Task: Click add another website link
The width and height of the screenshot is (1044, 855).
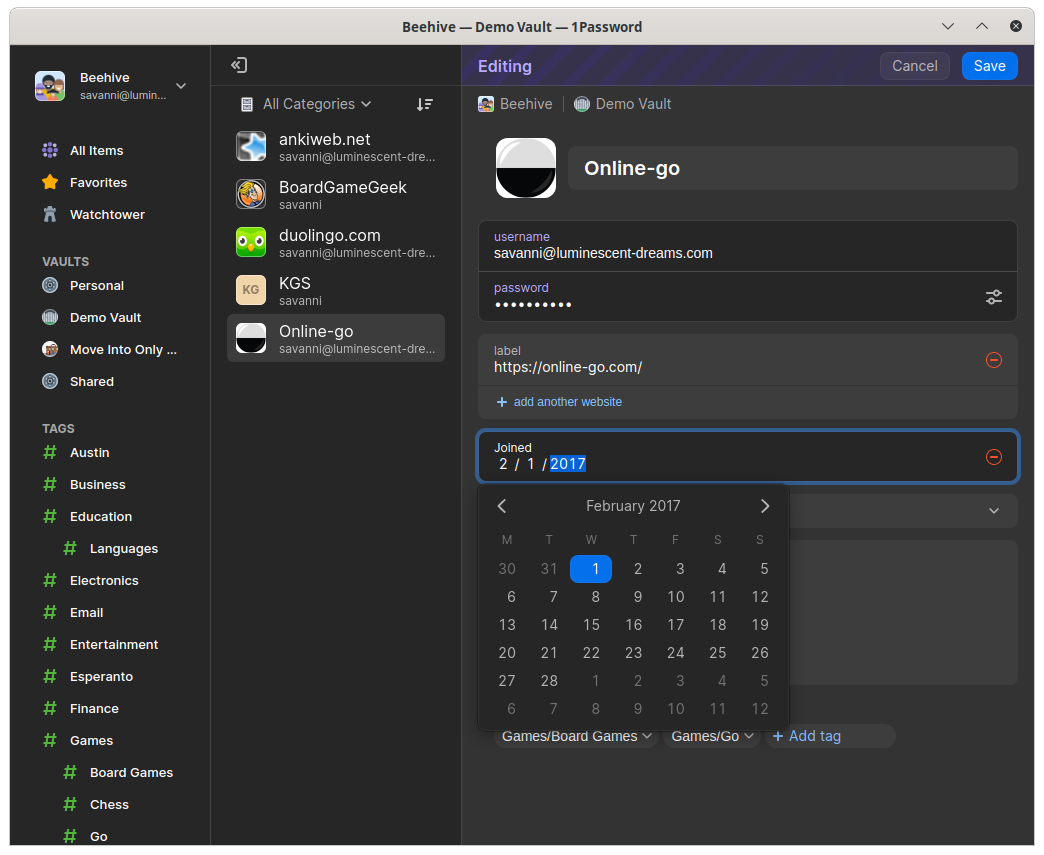Action: [559, 402]
